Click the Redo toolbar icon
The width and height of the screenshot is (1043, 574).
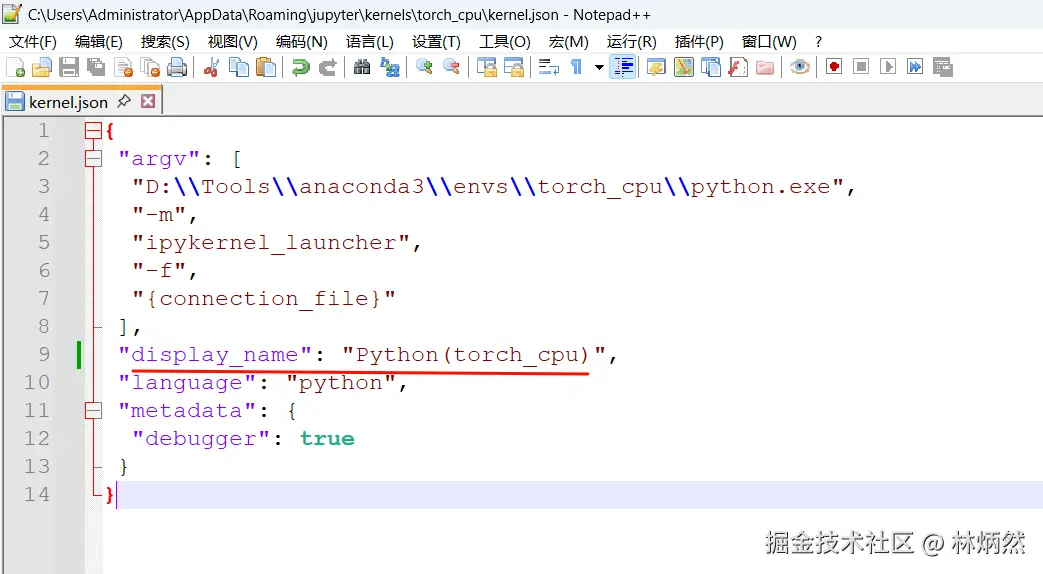pos(327,67)
